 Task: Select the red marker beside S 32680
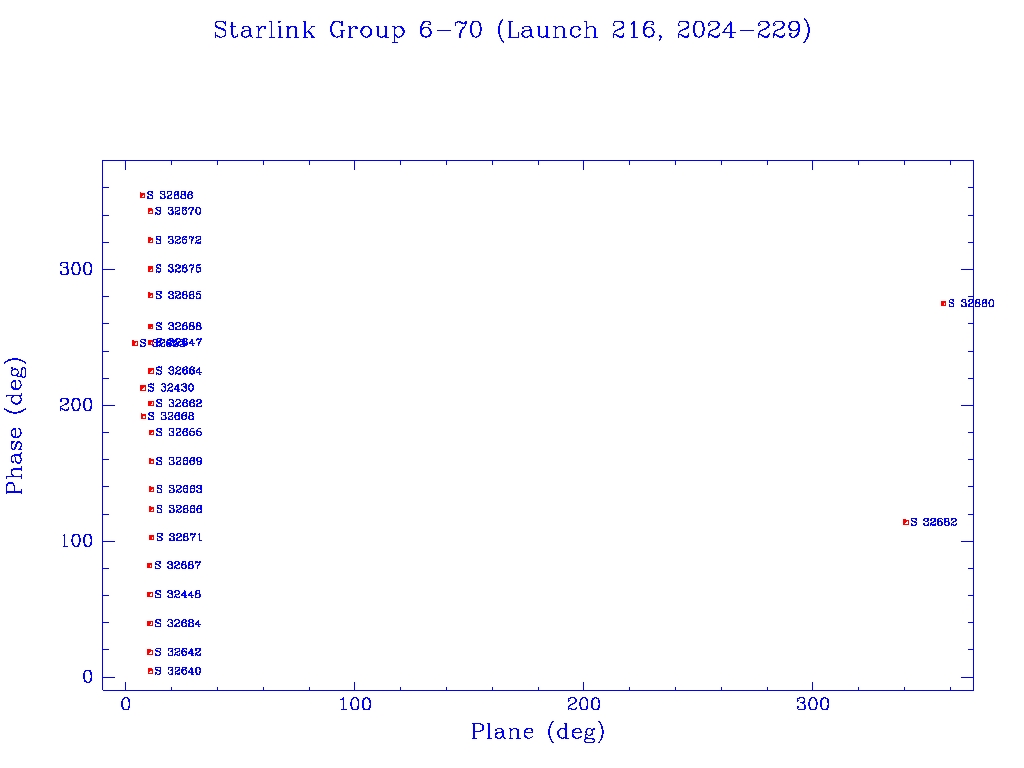click(943, 304)
